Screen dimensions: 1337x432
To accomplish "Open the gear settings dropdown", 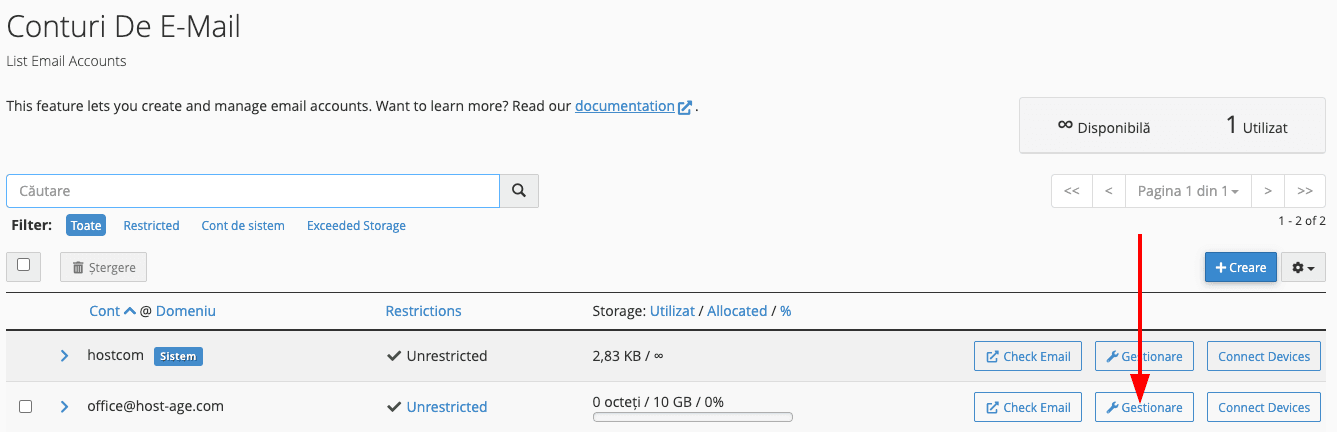I will 1302,267.
